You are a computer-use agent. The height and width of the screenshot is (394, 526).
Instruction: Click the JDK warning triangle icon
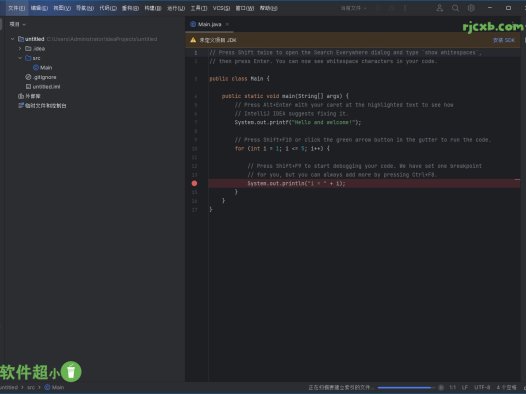click(x=193, y=40)
